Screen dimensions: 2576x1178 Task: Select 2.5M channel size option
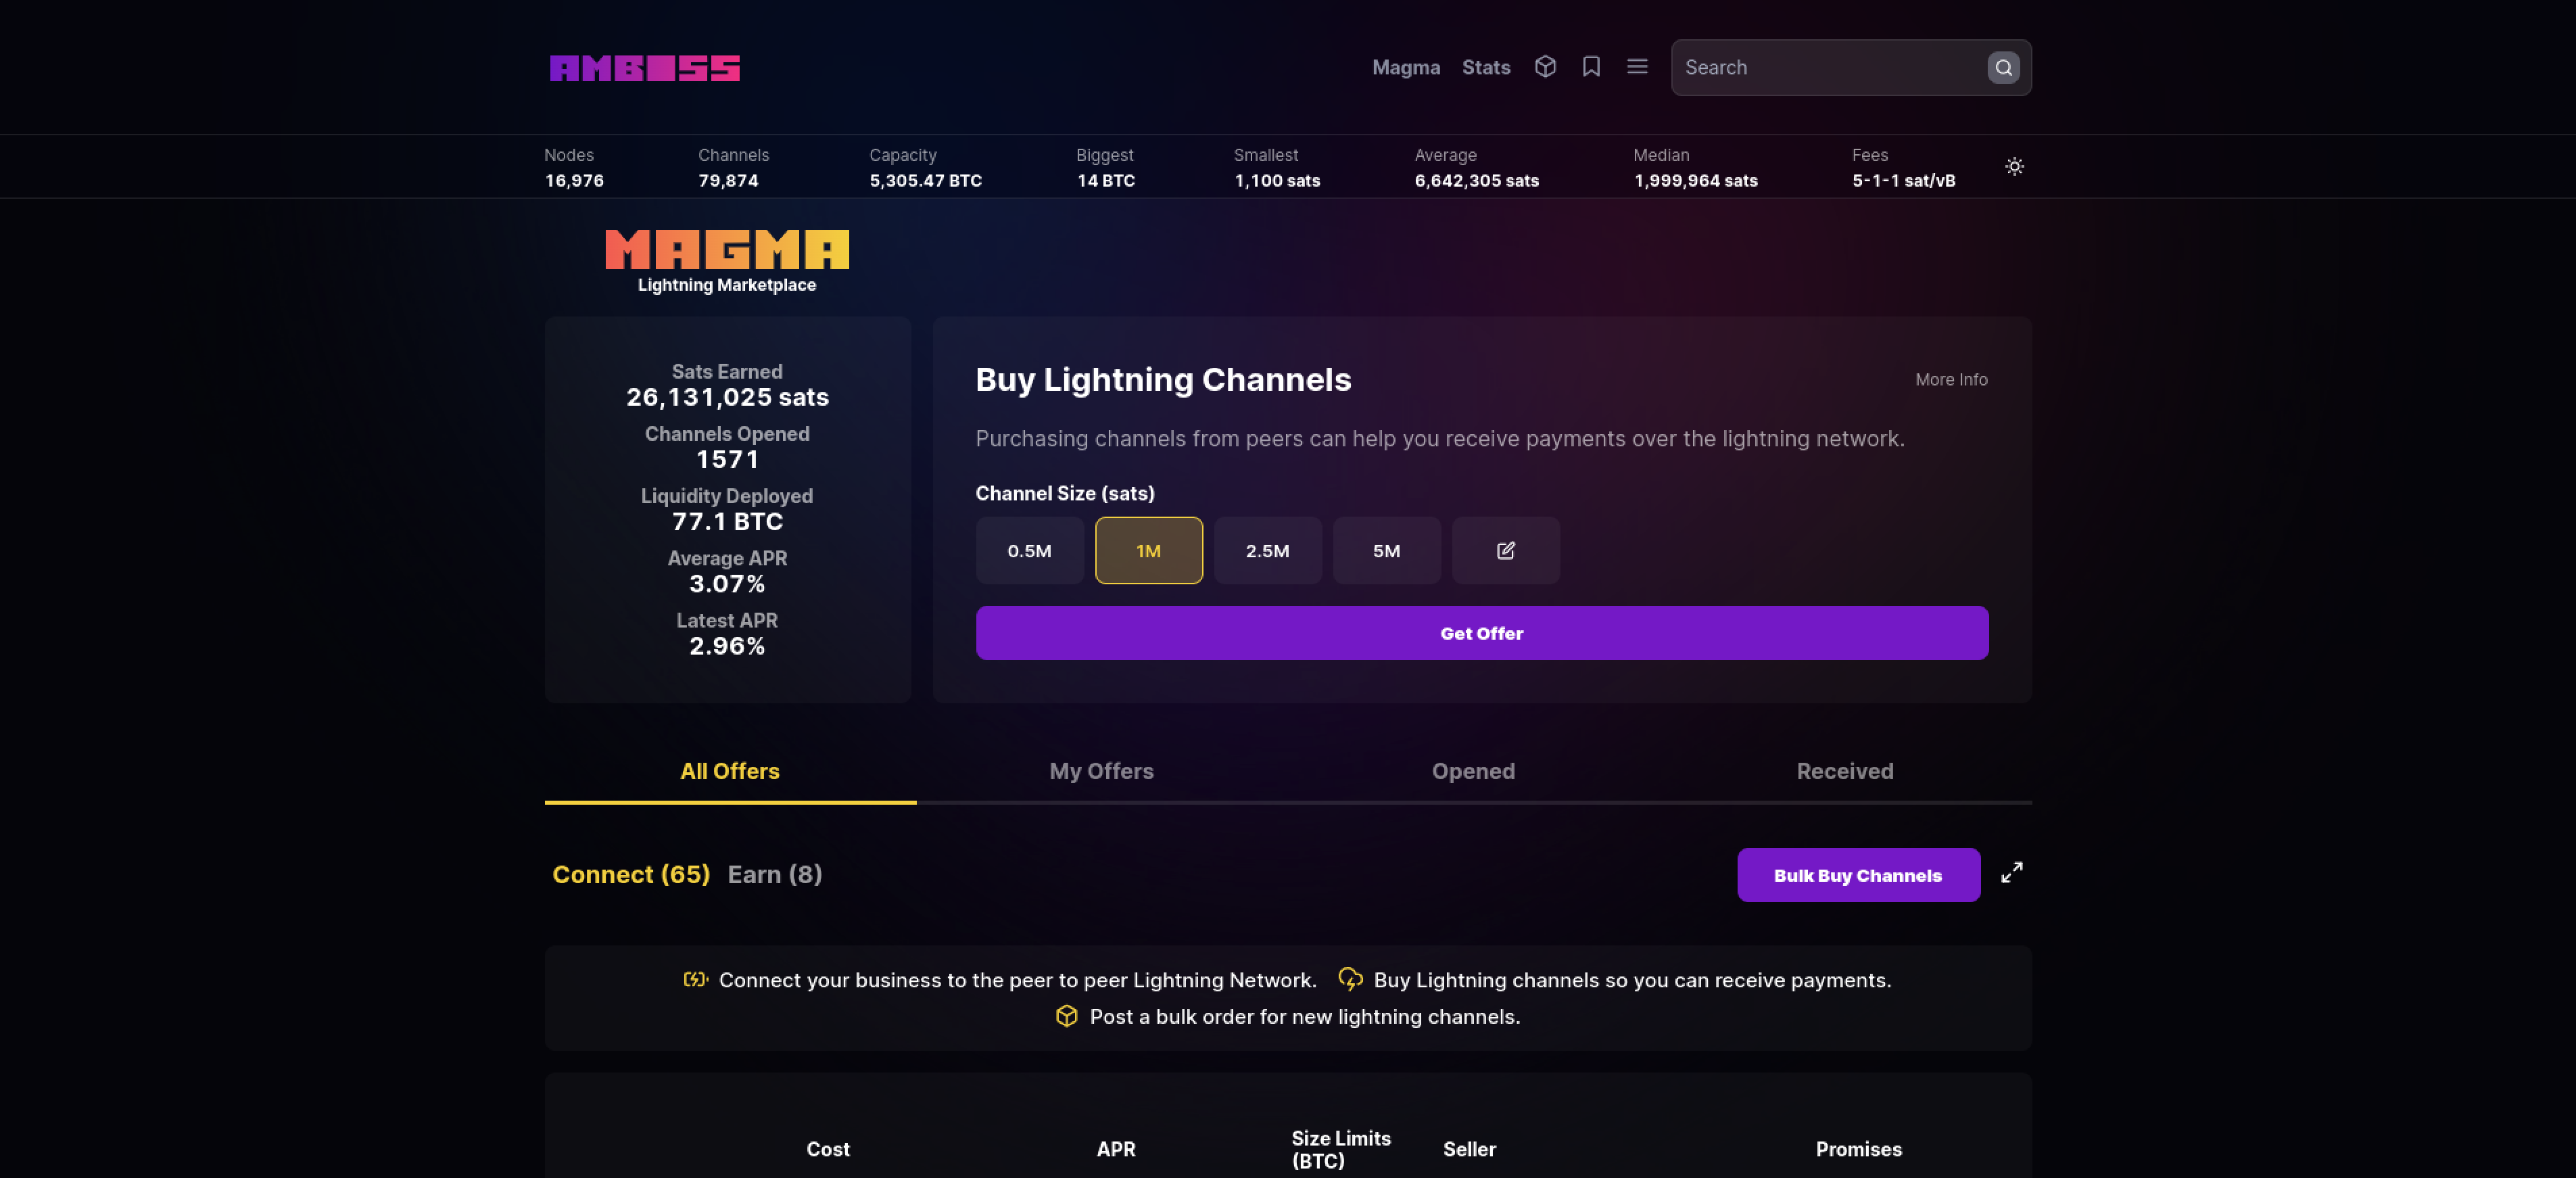[x=1267, y=551]
